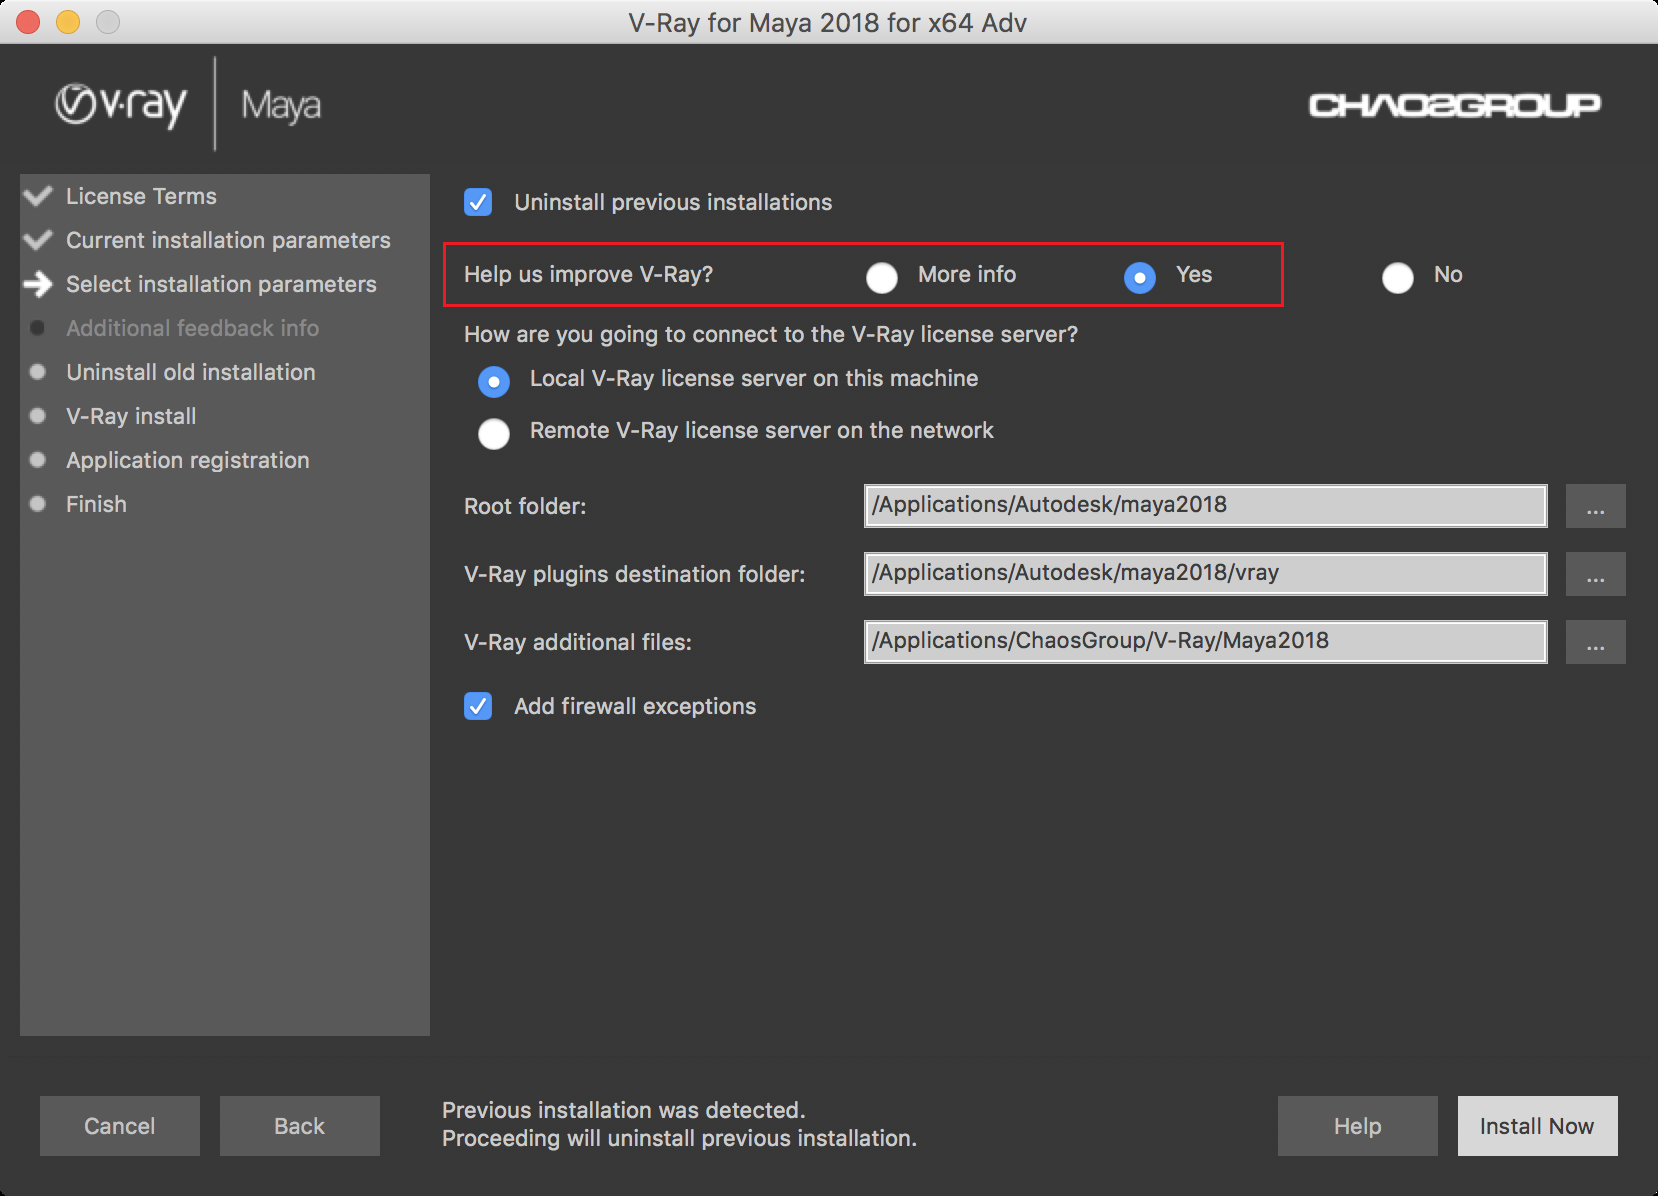Select the More info radio button
The image size is (1658, 1196).
point(882,277)
